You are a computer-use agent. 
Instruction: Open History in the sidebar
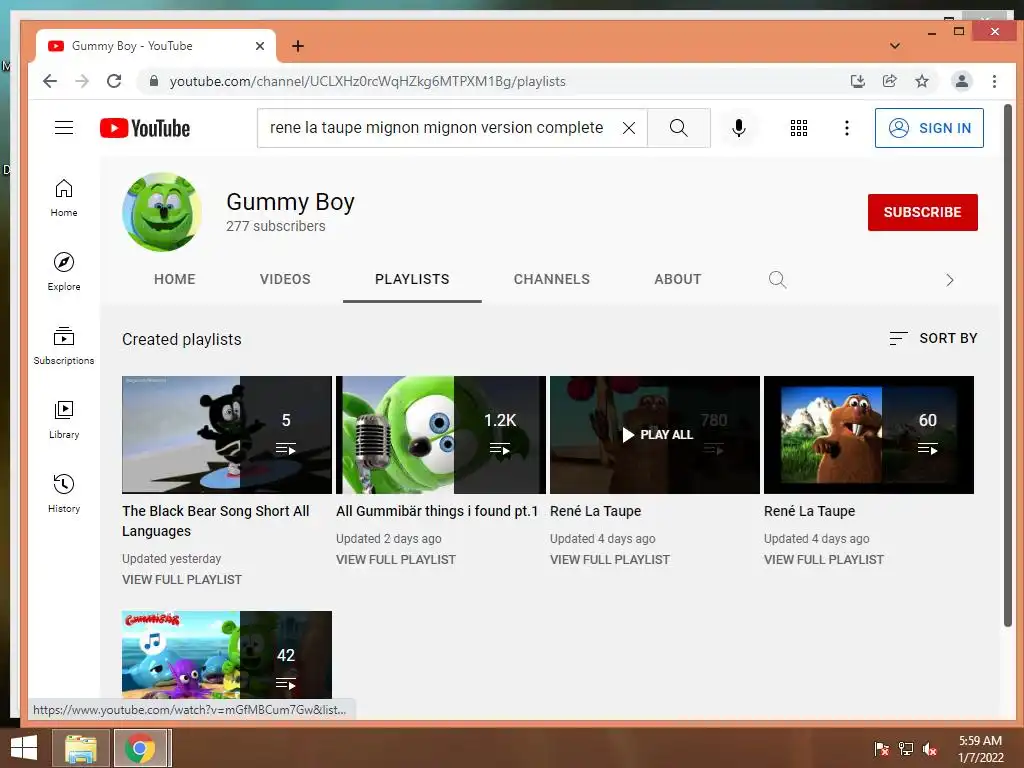pos(64,494)
